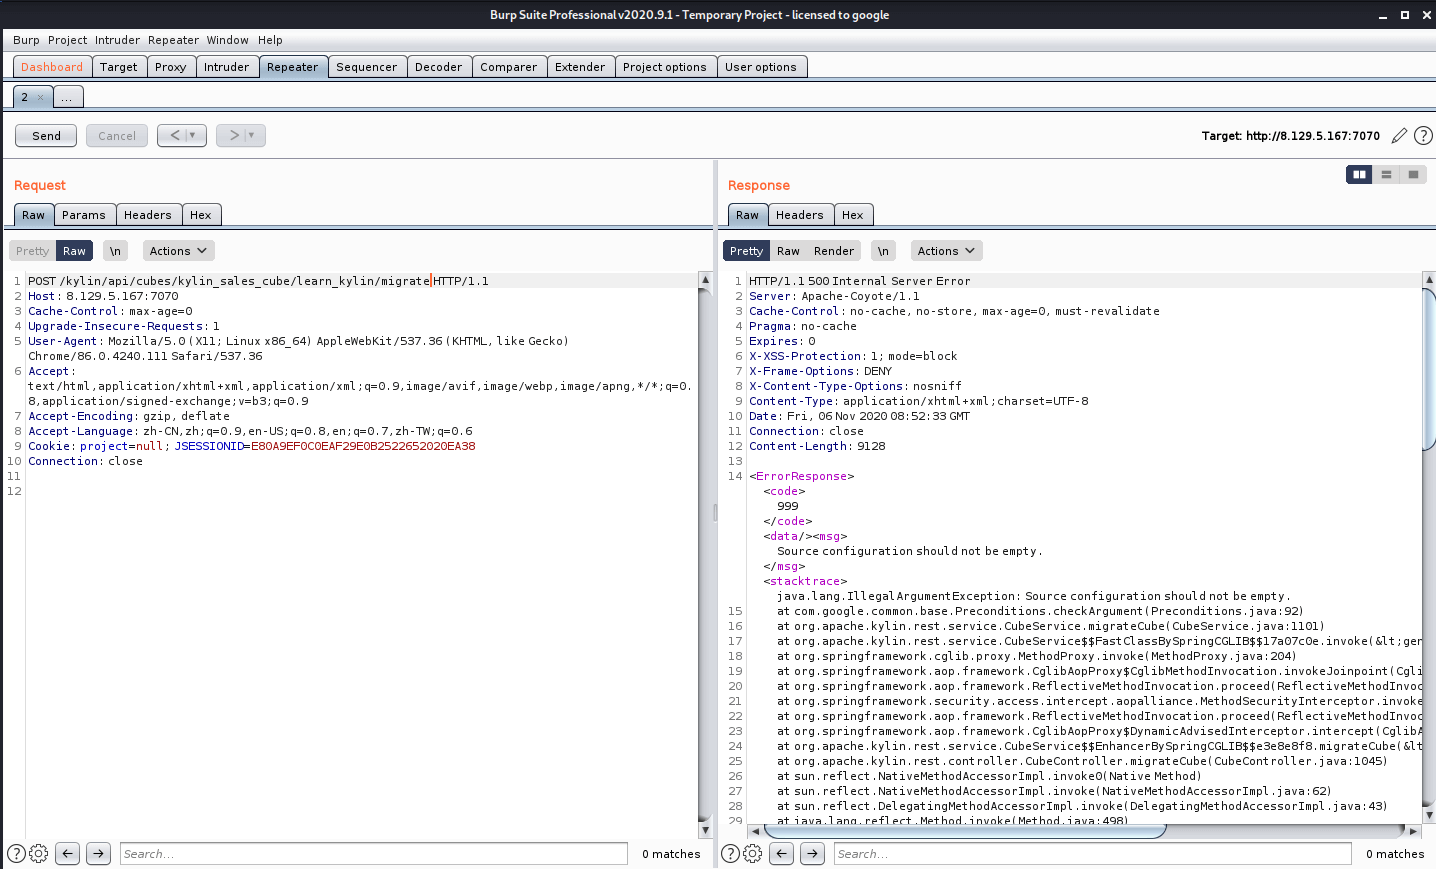1436x869 pixels.
Task: Go to next match in response search
Action: coord(812,853)
